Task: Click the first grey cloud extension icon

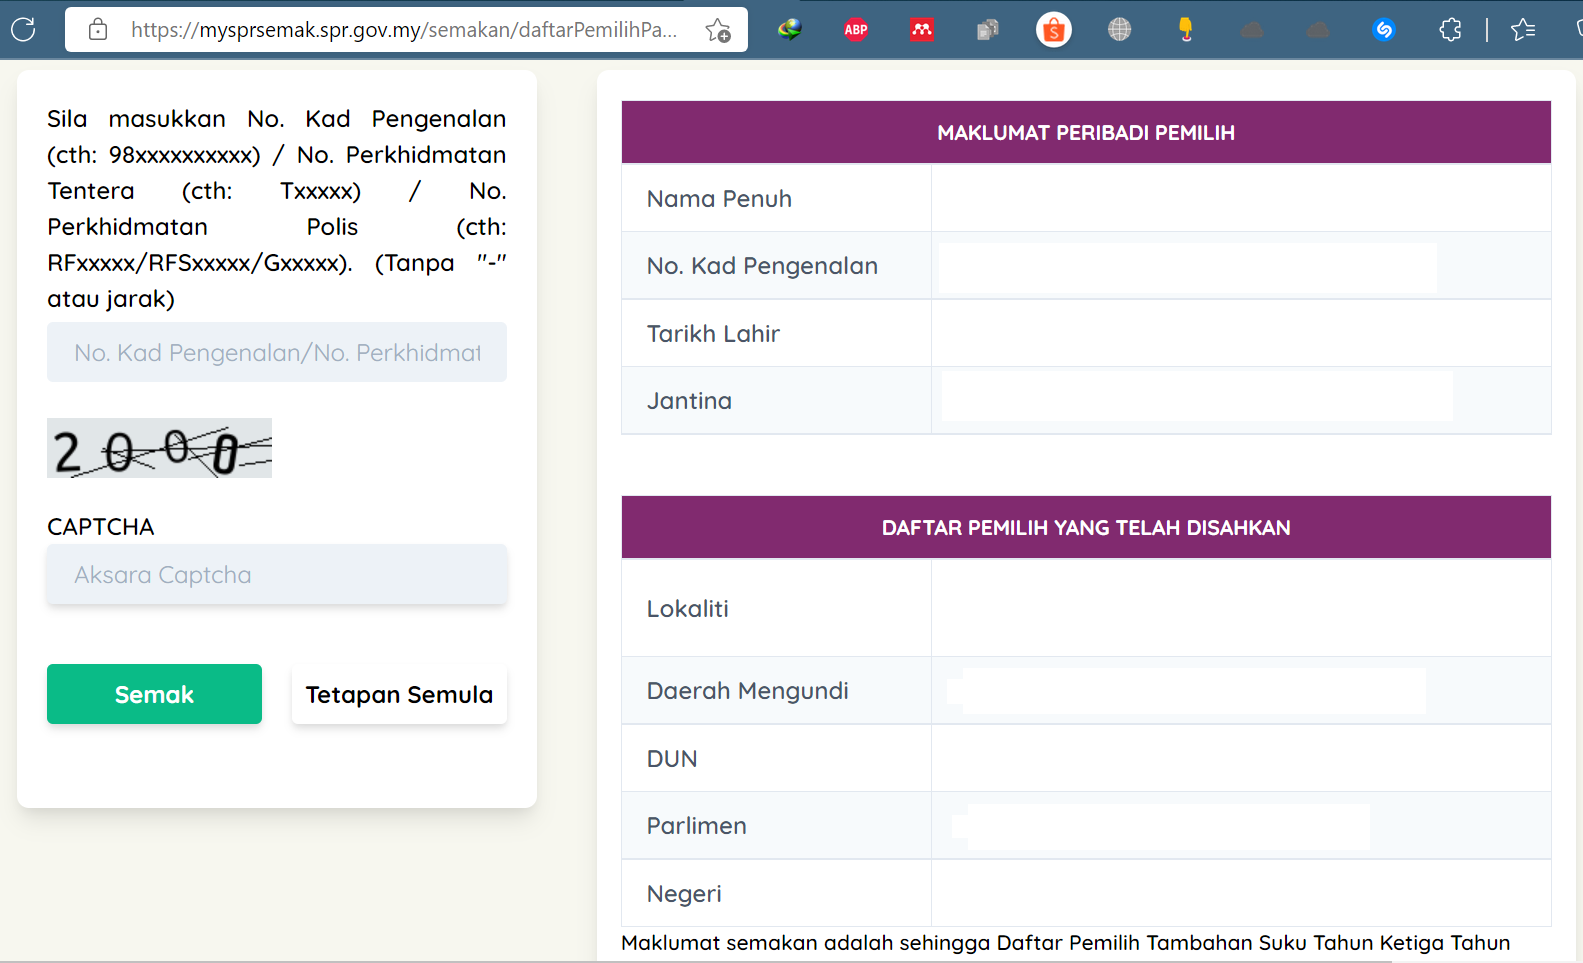Action: [1252, 30]
